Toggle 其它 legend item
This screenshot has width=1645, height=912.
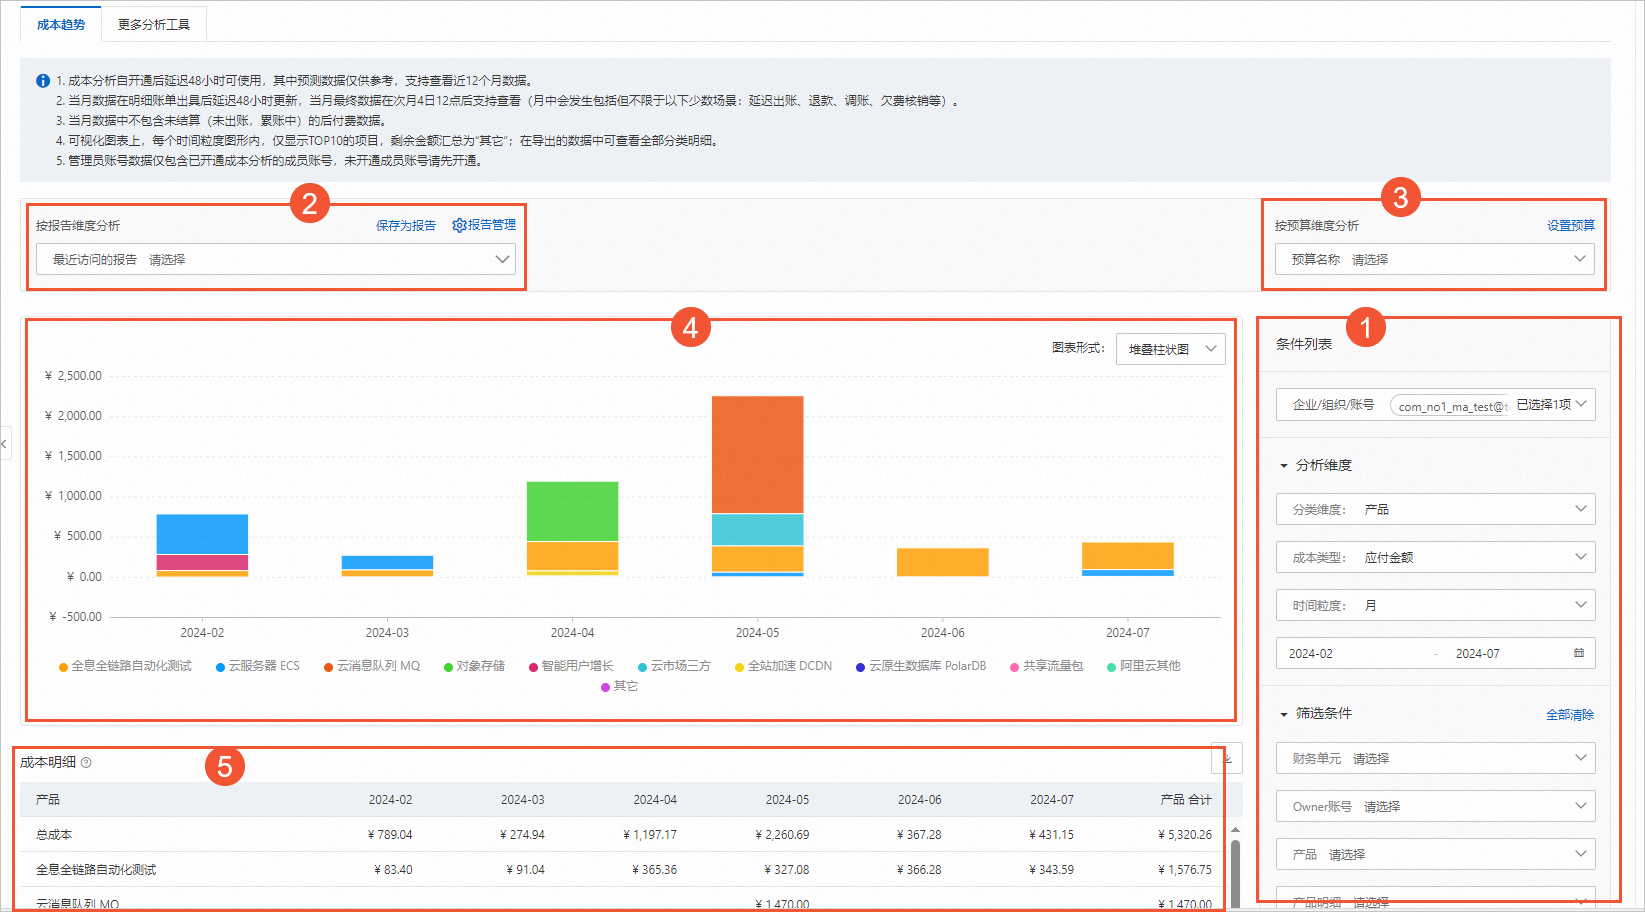click(619, 686)
